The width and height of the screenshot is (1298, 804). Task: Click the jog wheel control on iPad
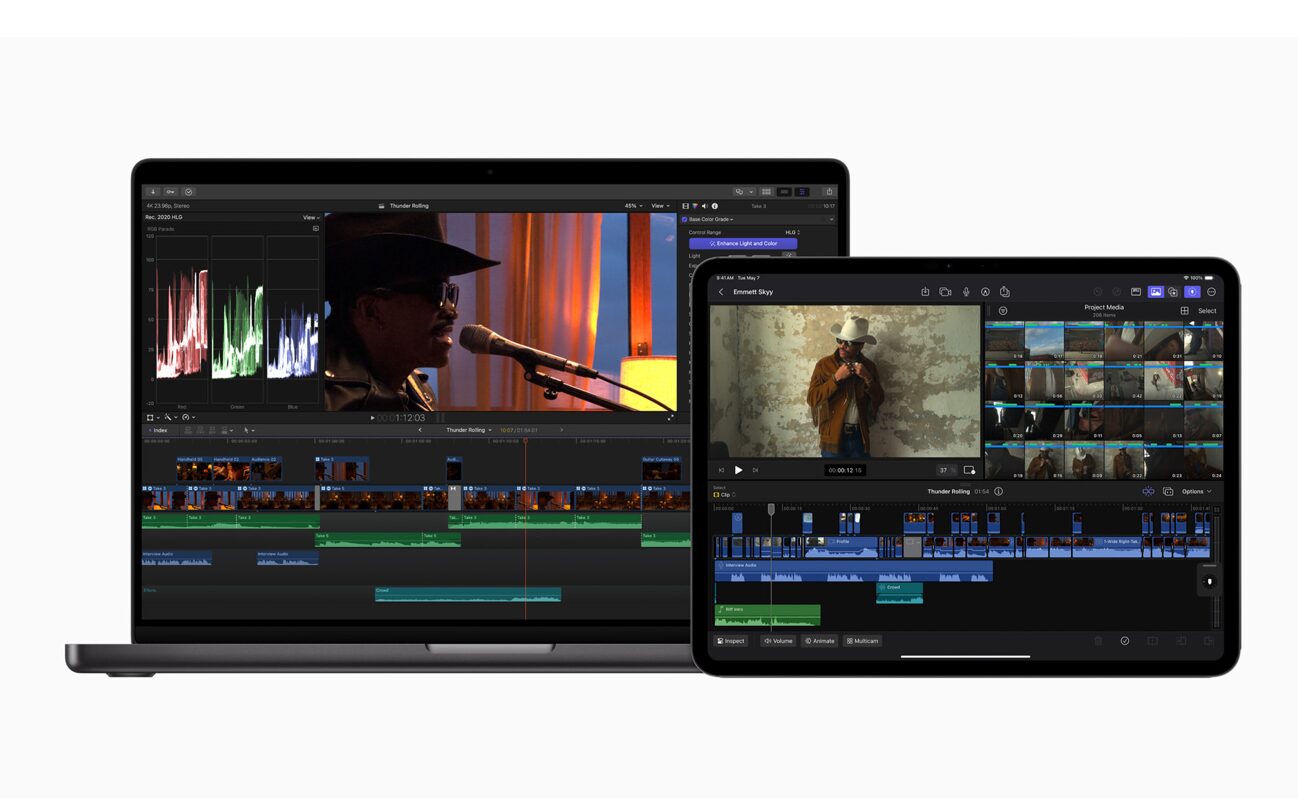coord(1209,580)
